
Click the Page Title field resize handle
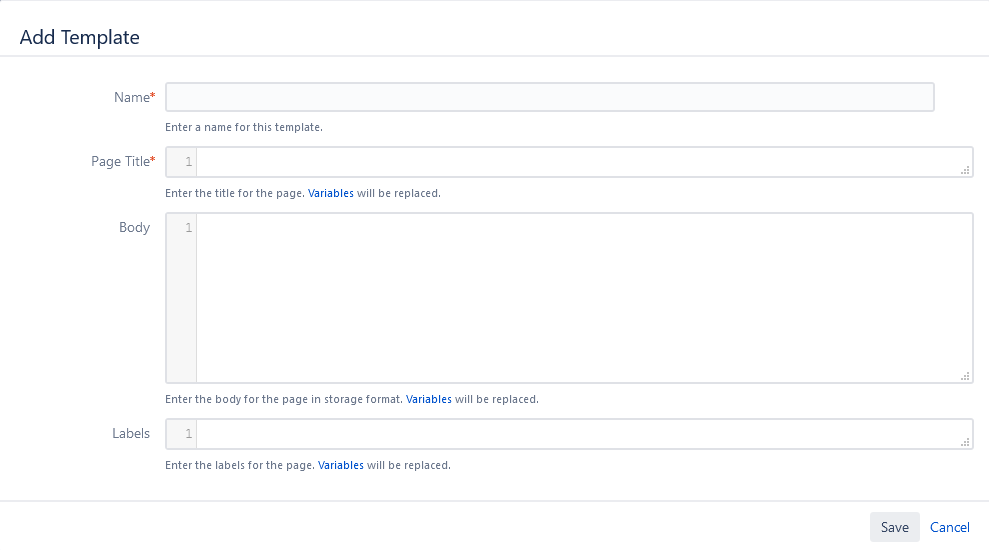[x=965, y=171]
